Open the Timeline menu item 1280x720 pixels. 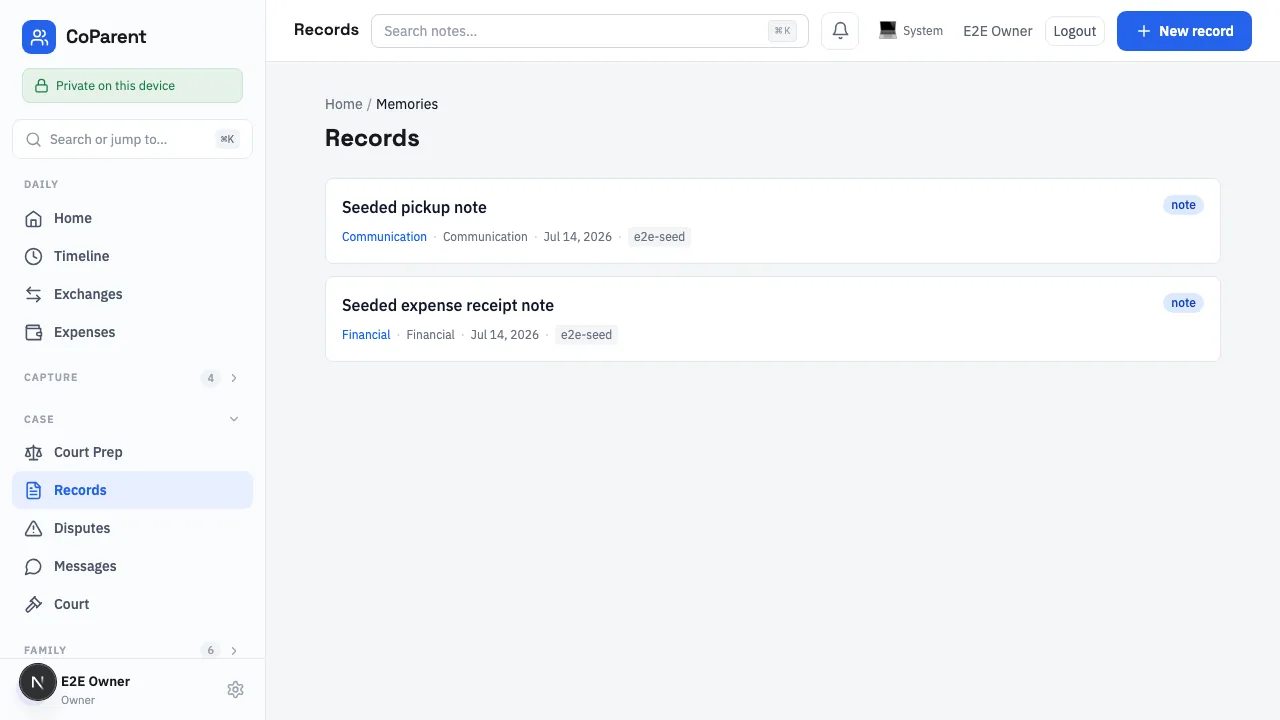tap(132, 256)
